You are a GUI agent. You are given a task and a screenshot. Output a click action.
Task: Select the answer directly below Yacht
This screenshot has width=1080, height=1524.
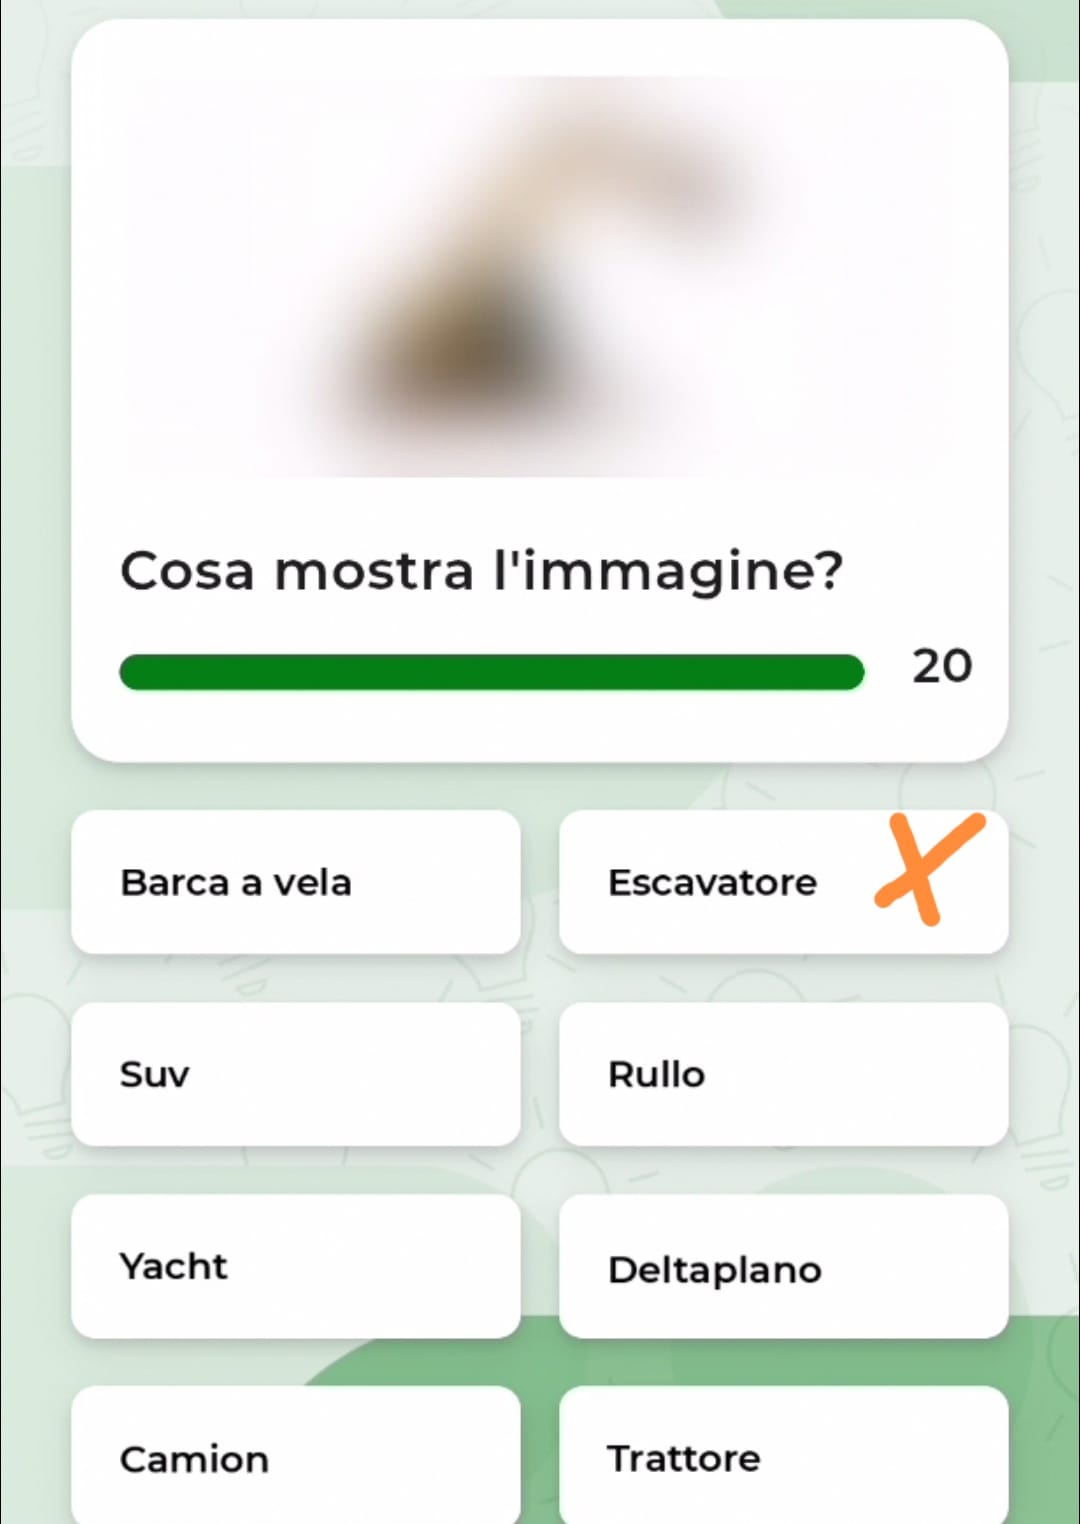[296, 1458]
